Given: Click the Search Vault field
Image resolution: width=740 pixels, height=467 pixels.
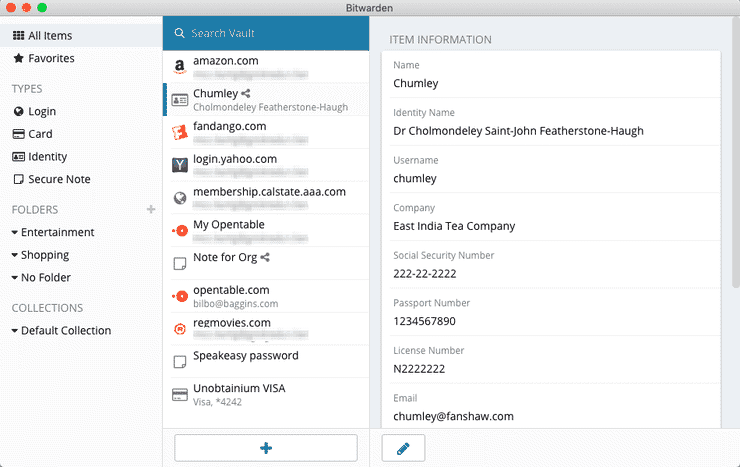Looking at the screenshot, I should [266, 33].
